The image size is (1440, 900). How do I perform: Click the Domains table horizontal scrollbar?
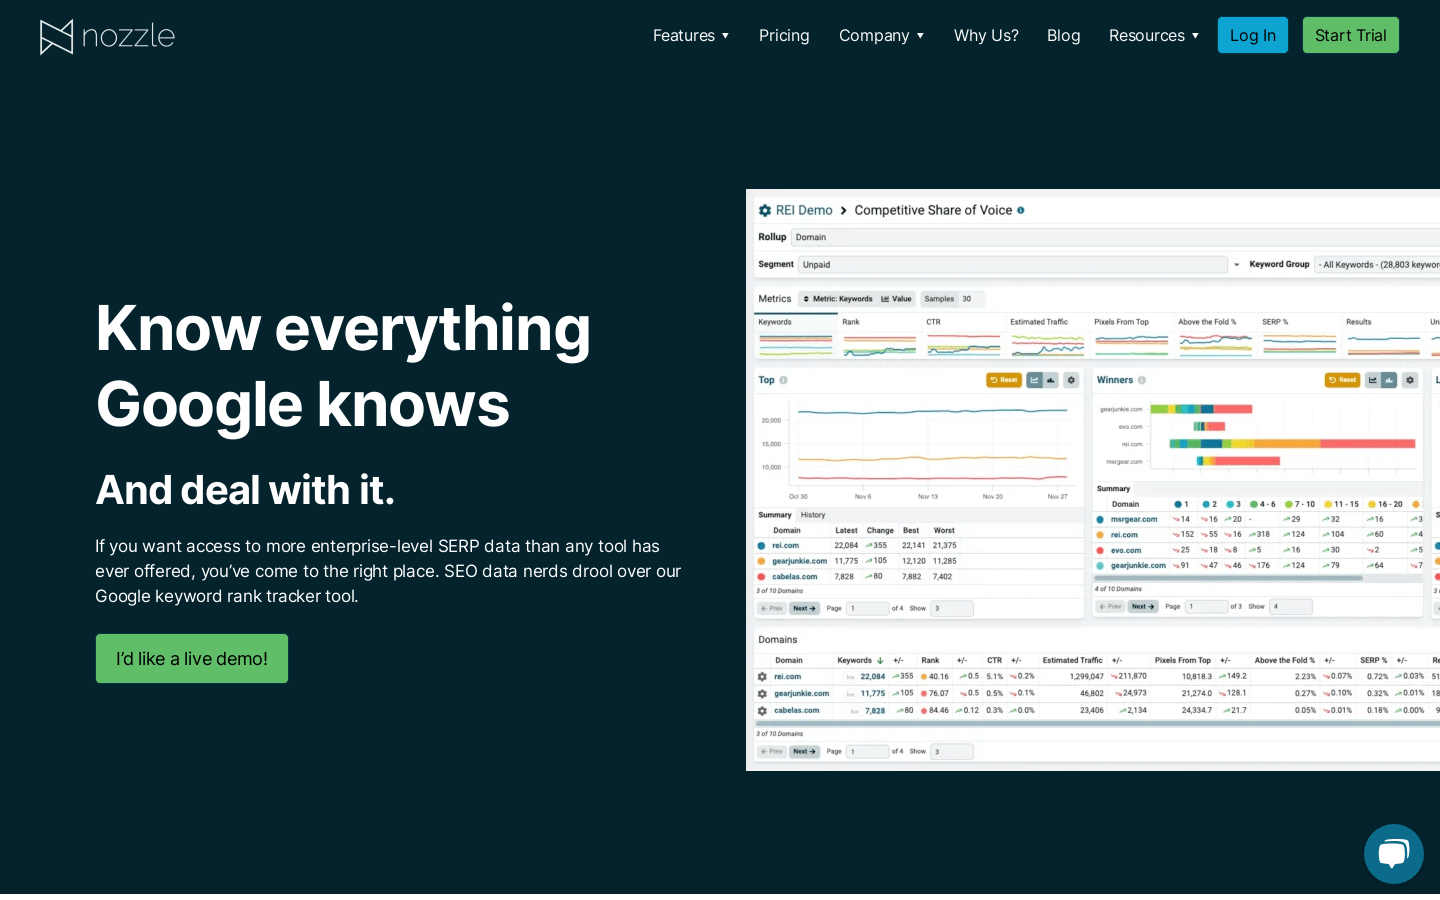coord(1098,723)
